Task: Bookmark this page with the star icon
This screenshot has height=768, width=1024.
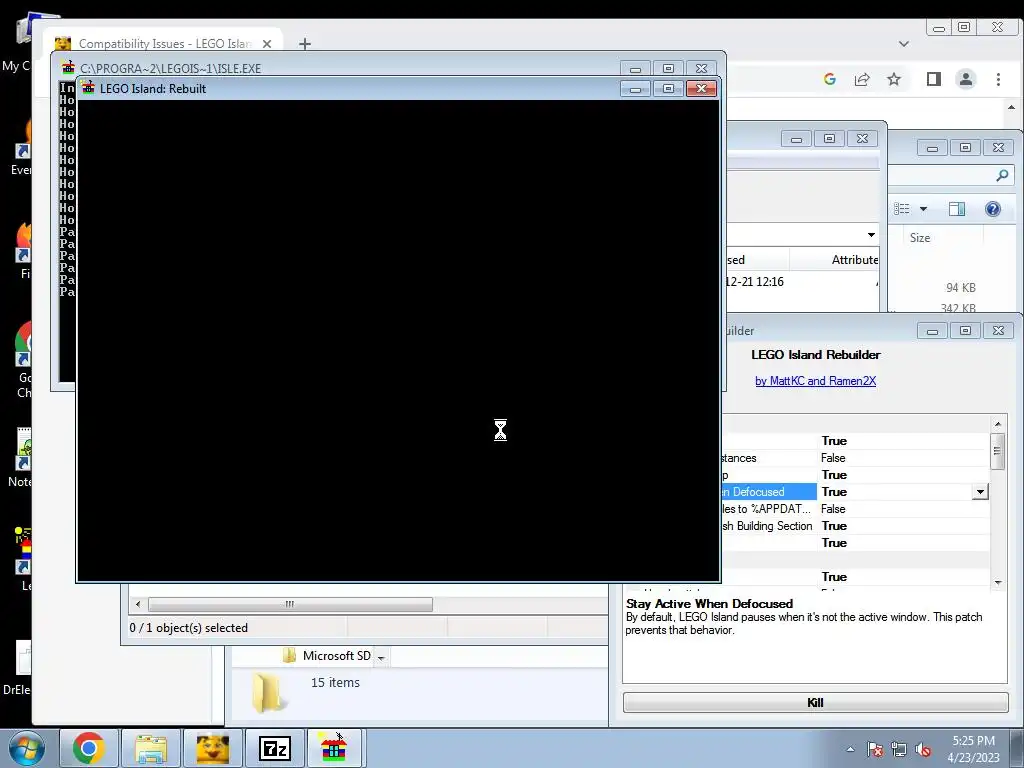Action: [894, 79]
